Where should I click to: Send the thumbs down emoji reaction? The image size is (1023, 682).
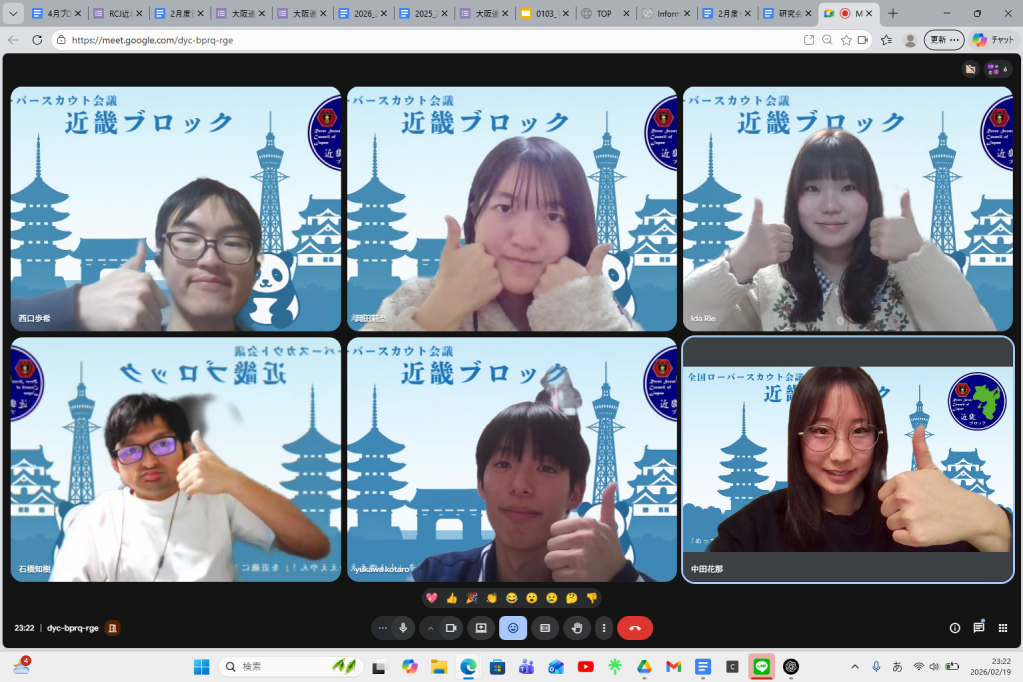point(591,598)
